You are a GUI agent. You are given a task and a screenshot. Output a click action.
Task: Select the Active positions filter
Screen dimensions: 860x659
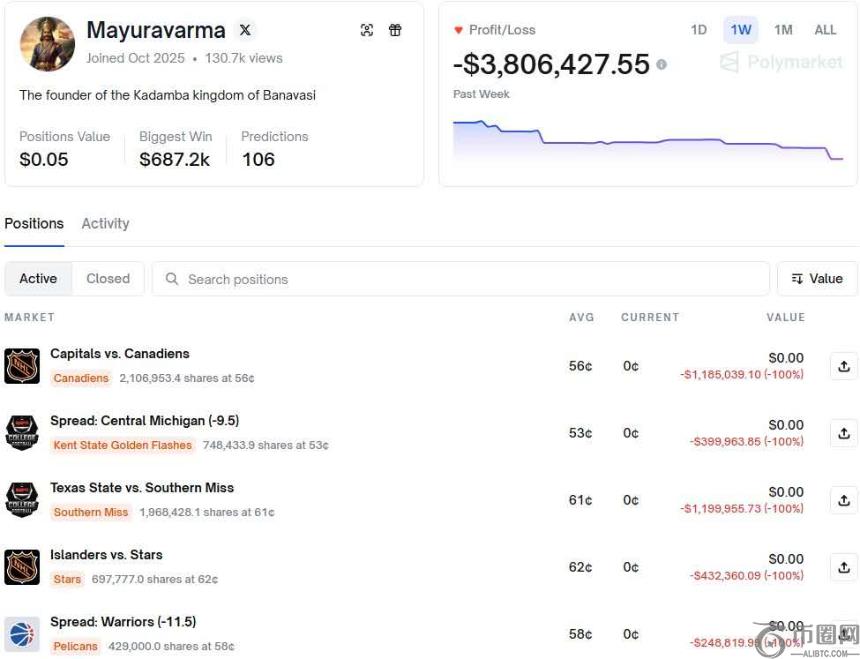pos(38,279)
